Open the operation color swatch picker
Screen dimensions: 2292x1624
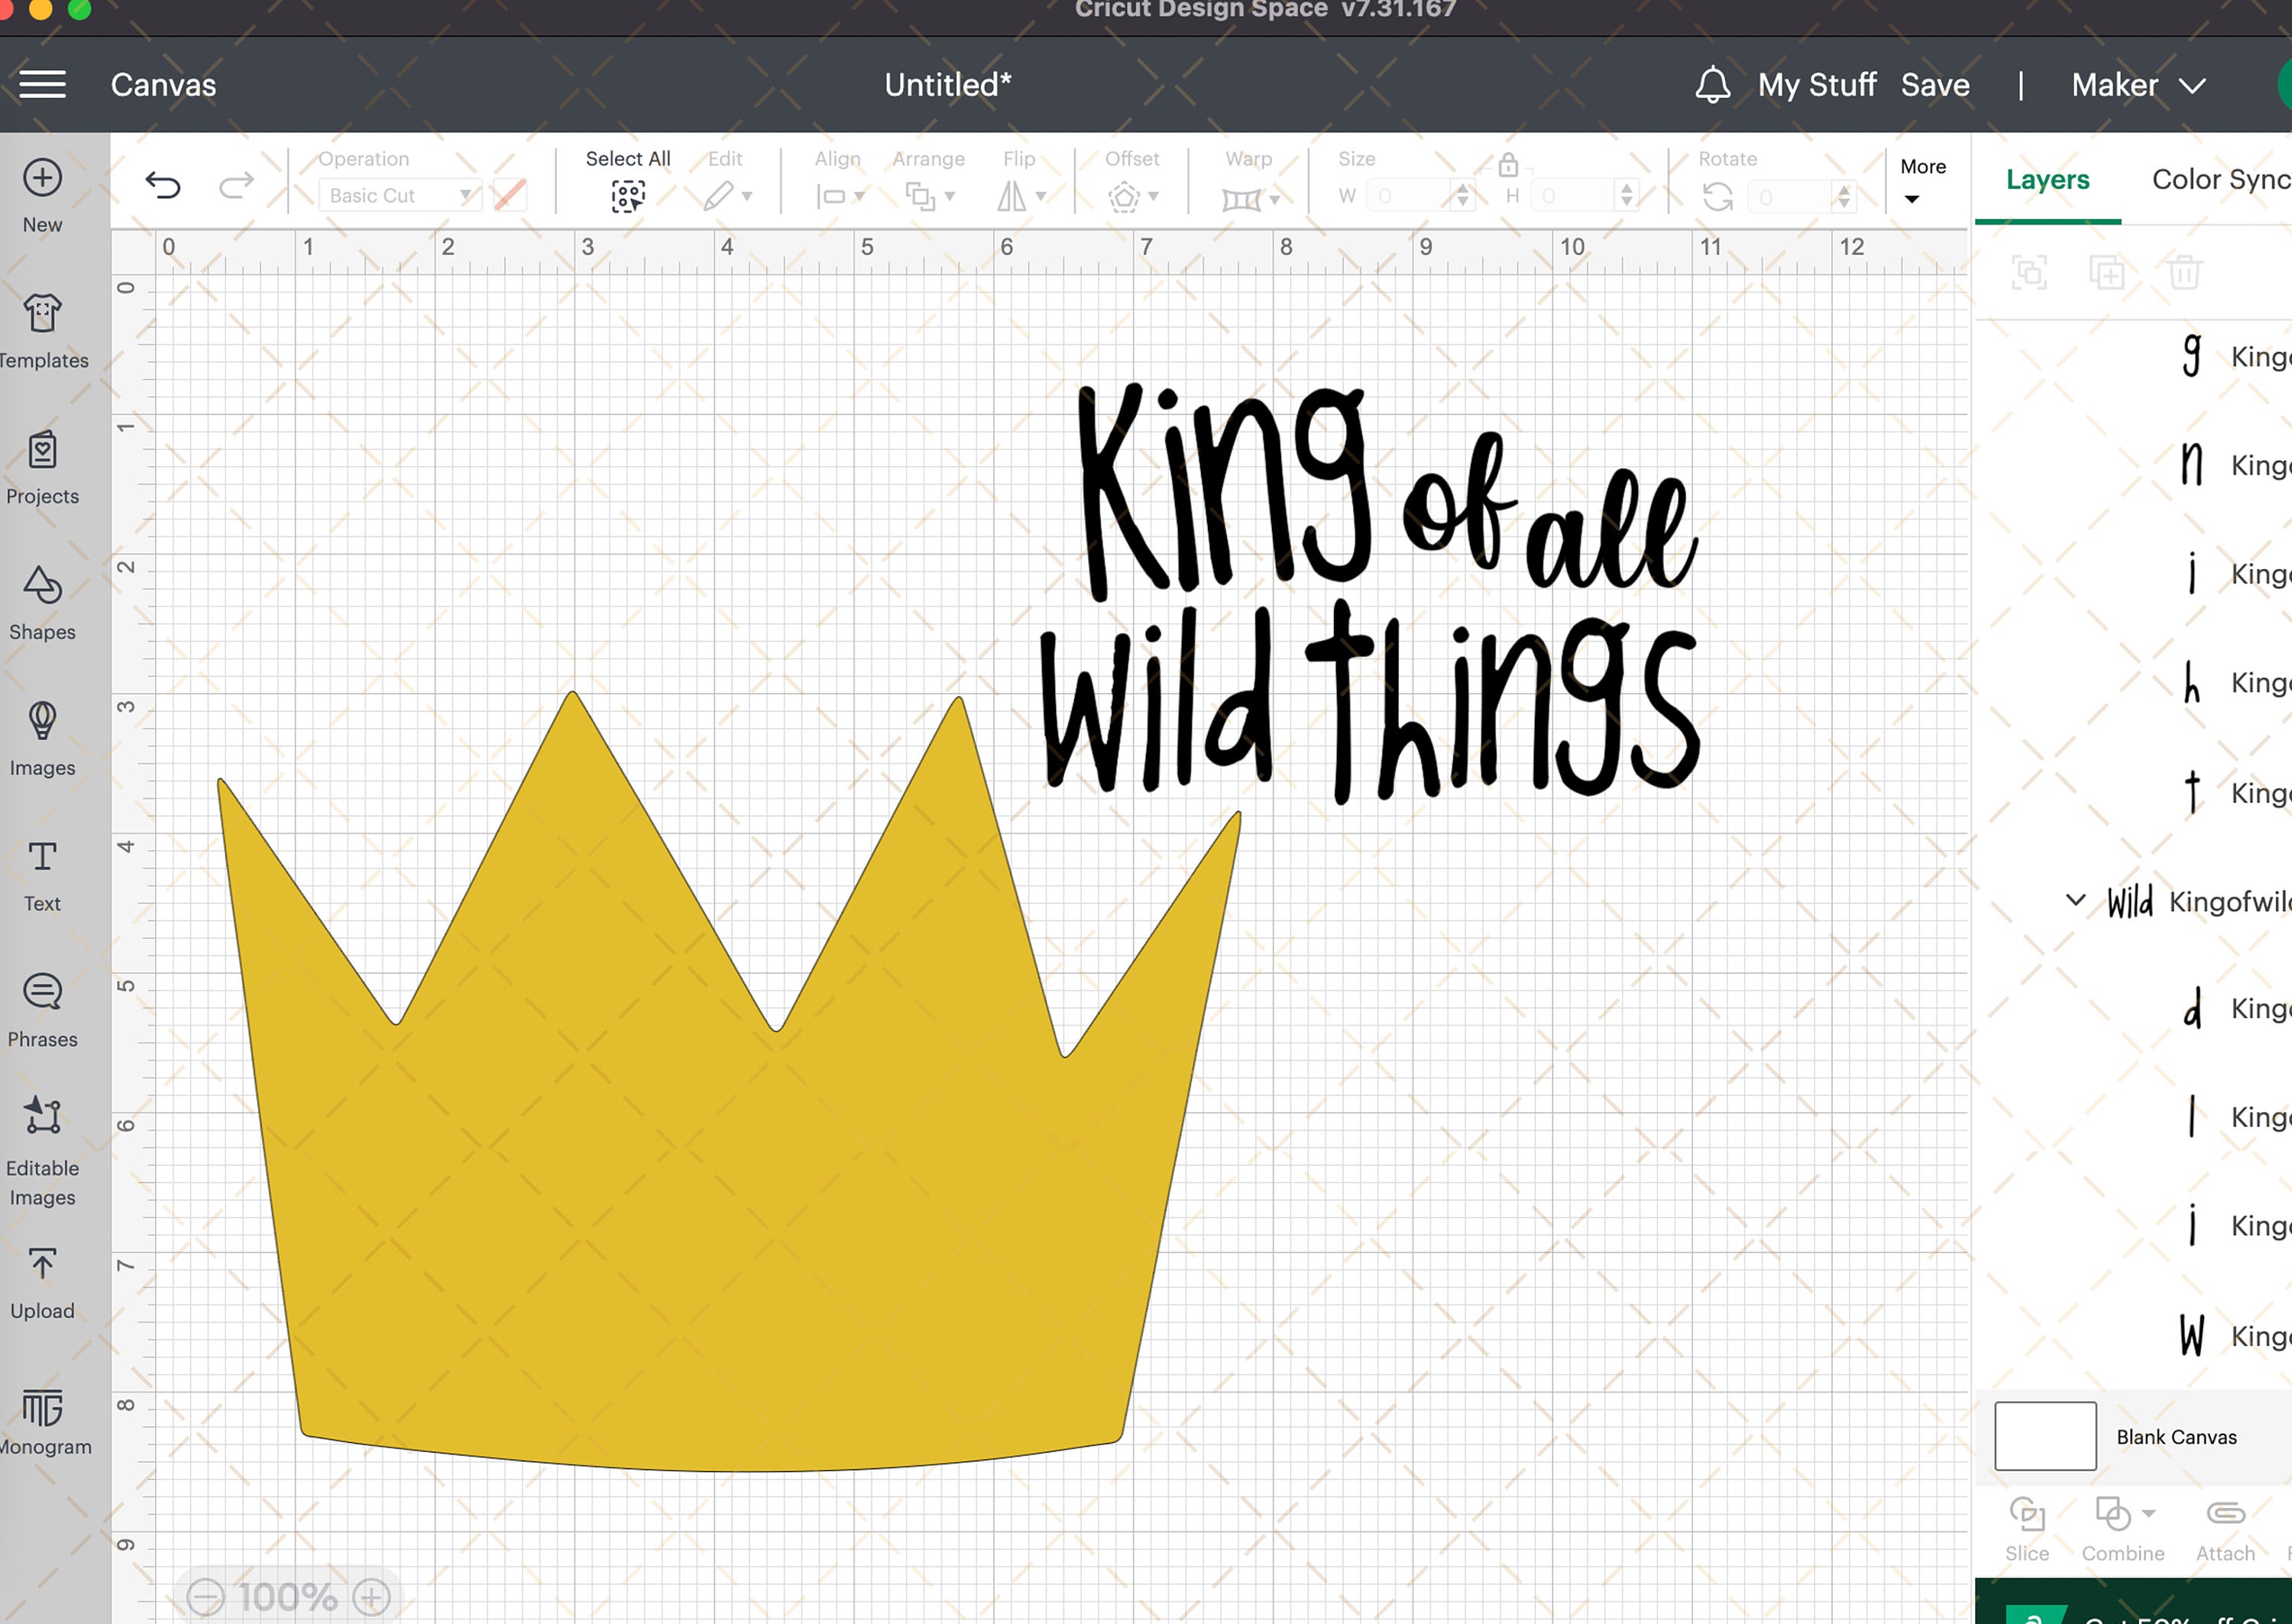tap(508, 195)
